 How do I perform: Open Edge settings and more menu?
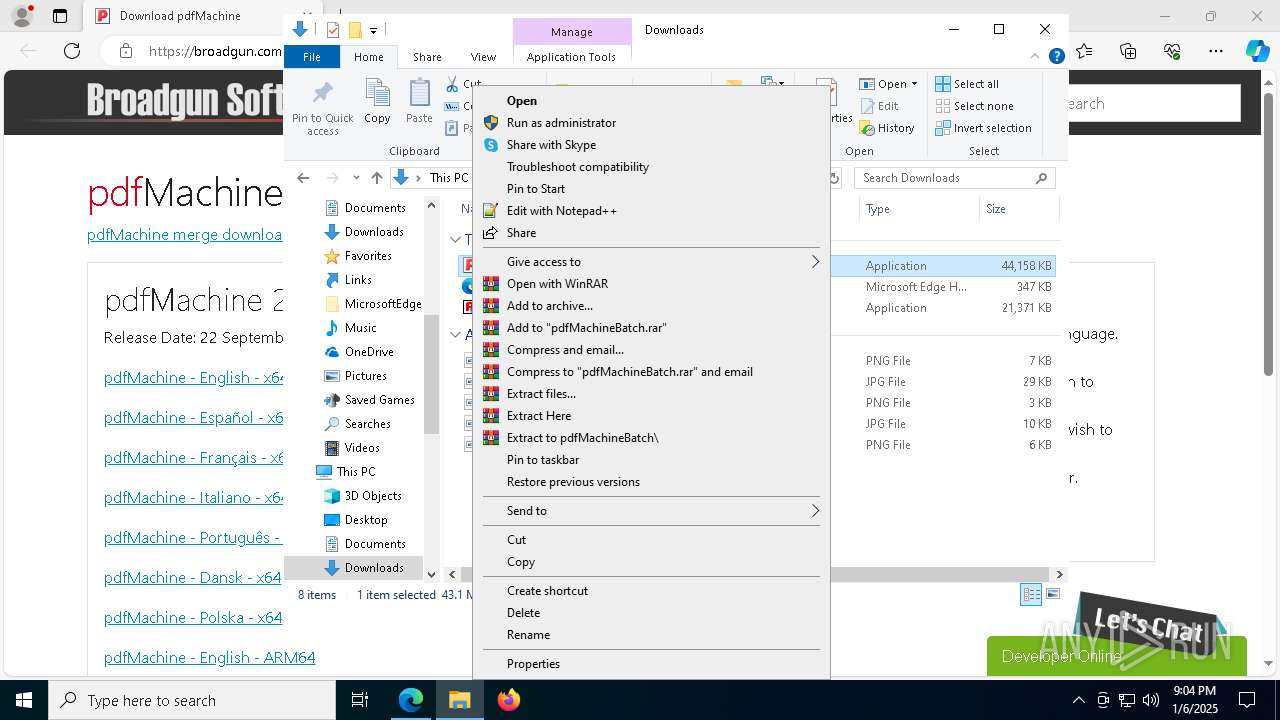pos(1215,51)
